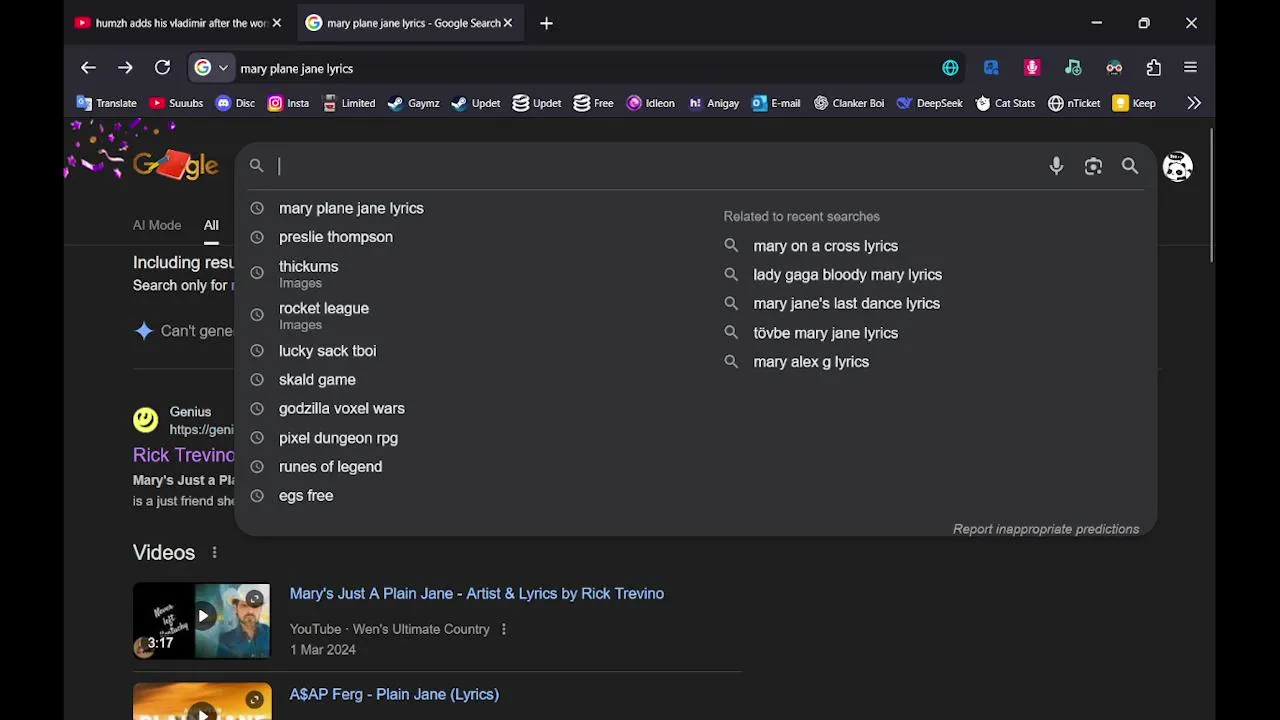Open the Cat Stats bookmark
The height and width of the screenshot is (720, 1280).
point(1005,103)
